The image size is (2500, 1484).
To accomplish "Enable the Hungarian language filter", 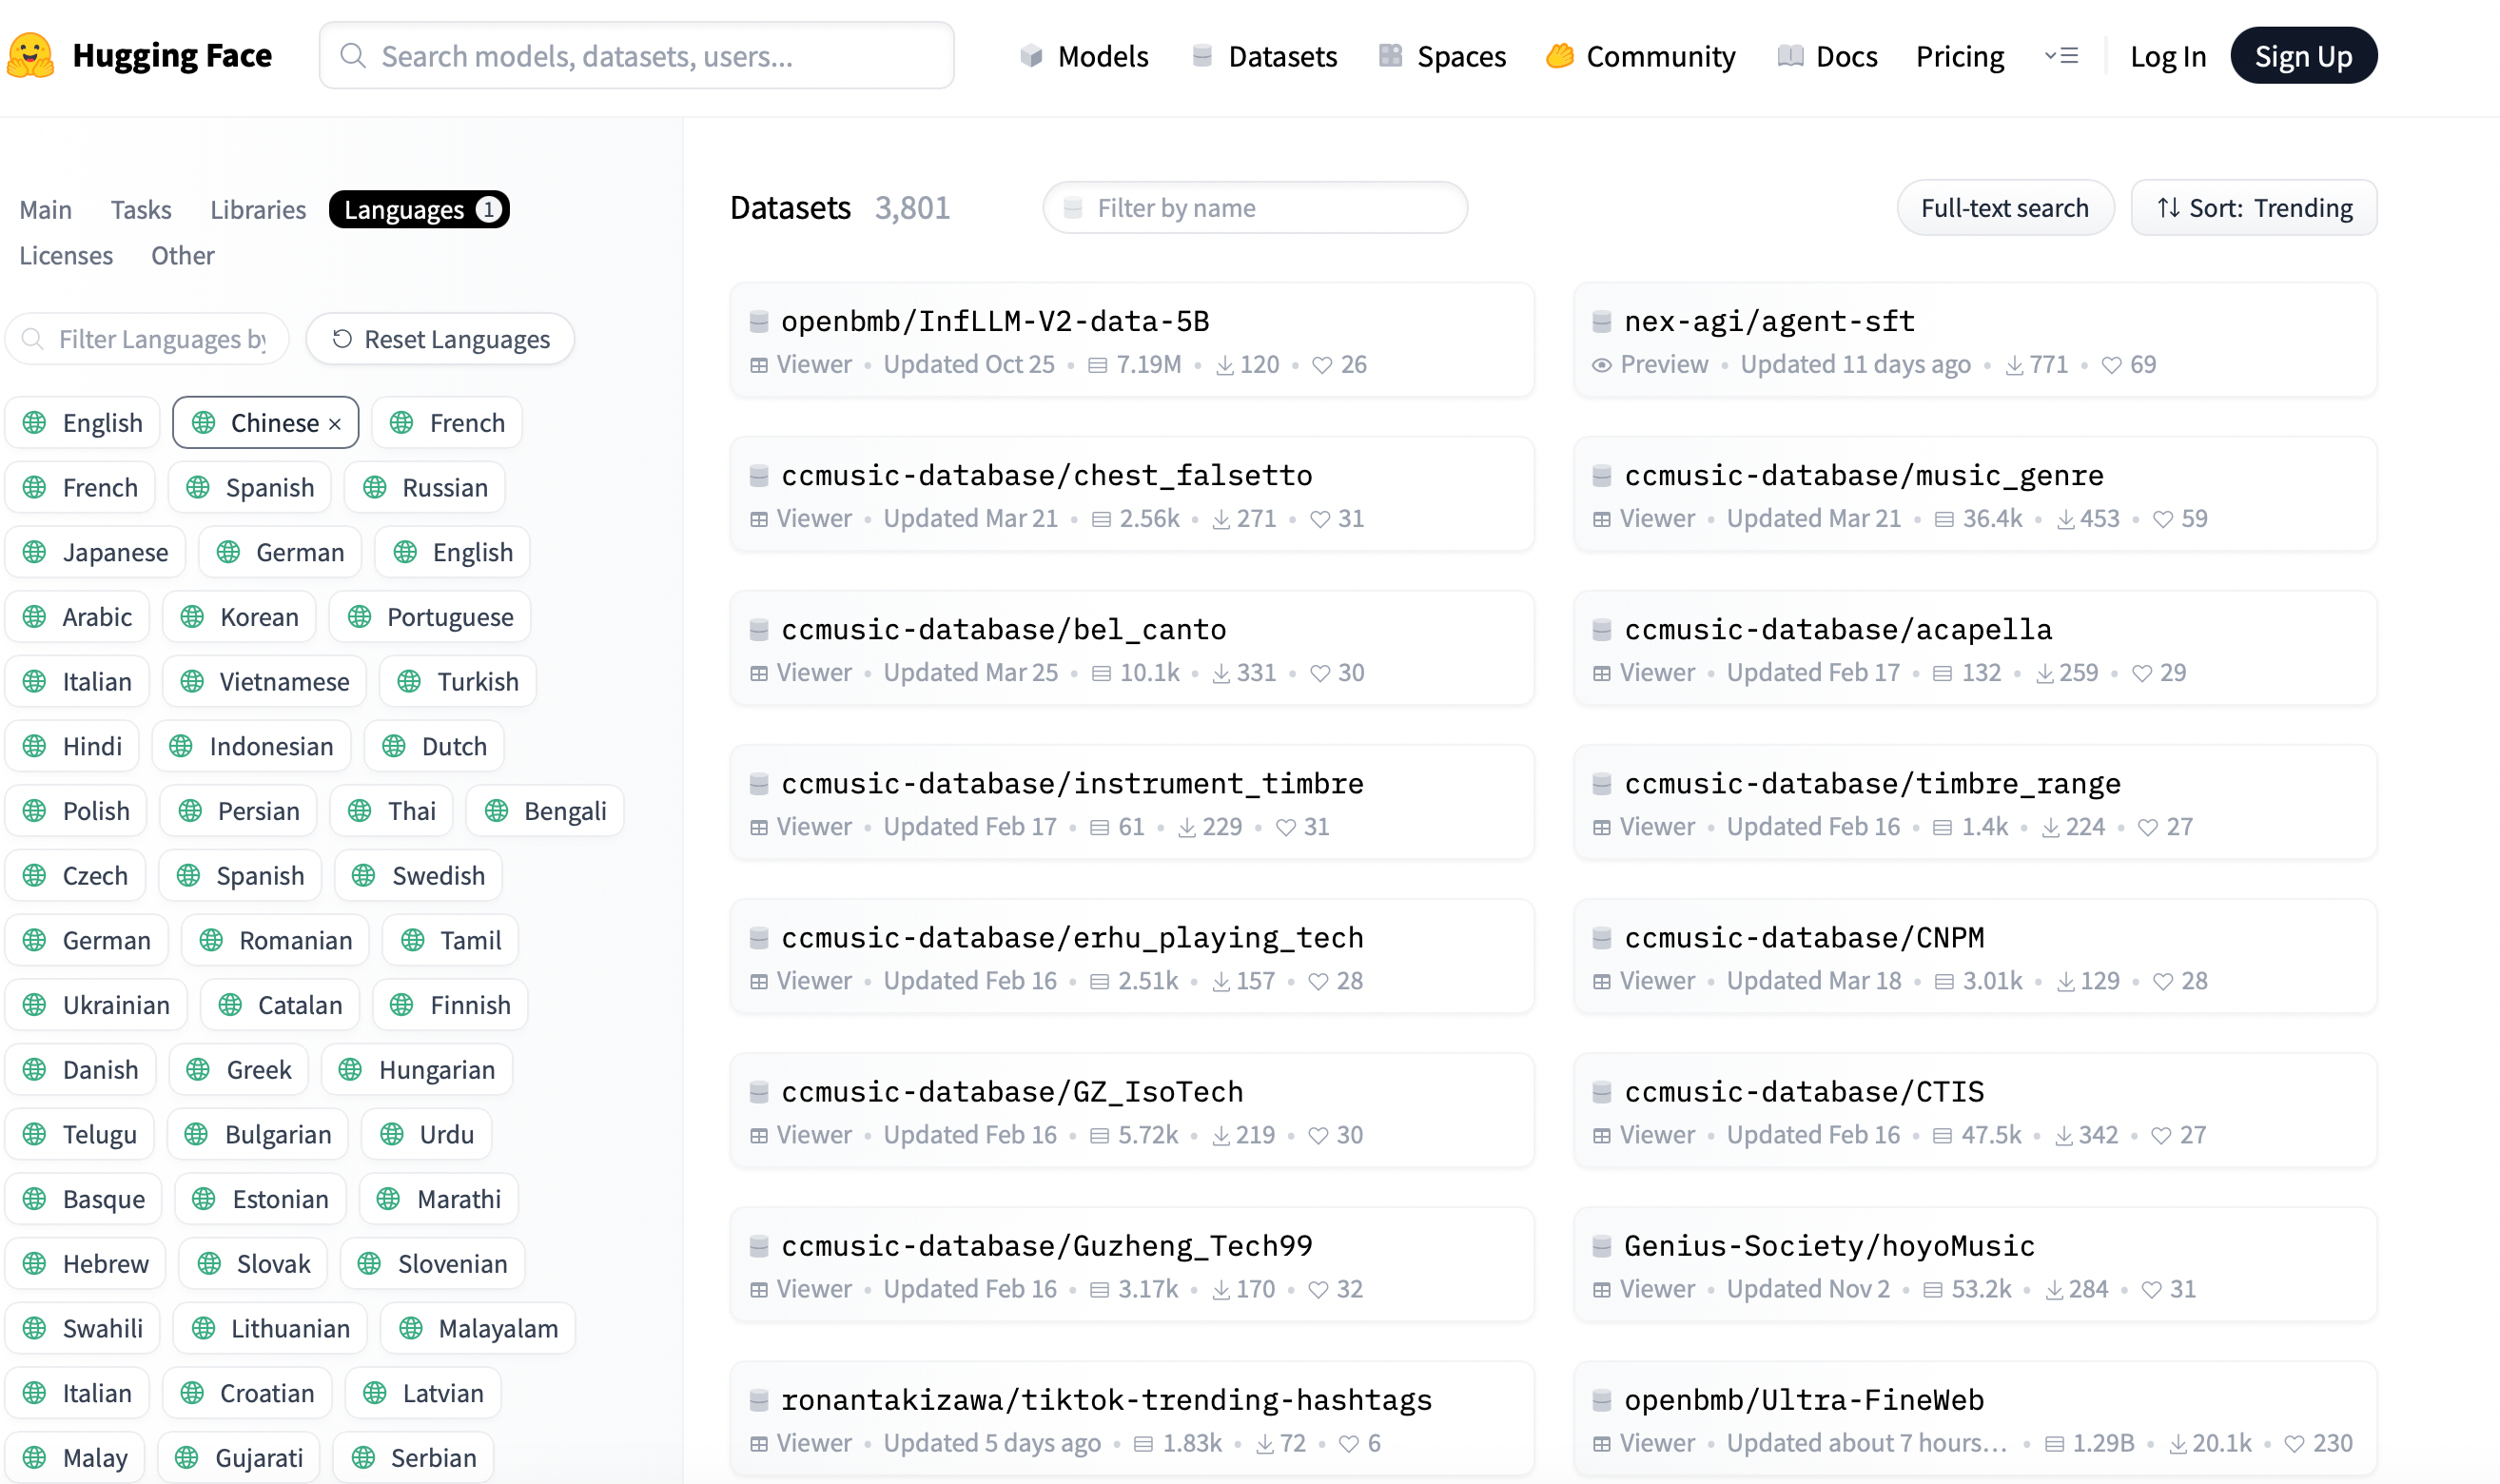I will [417, 1070].
